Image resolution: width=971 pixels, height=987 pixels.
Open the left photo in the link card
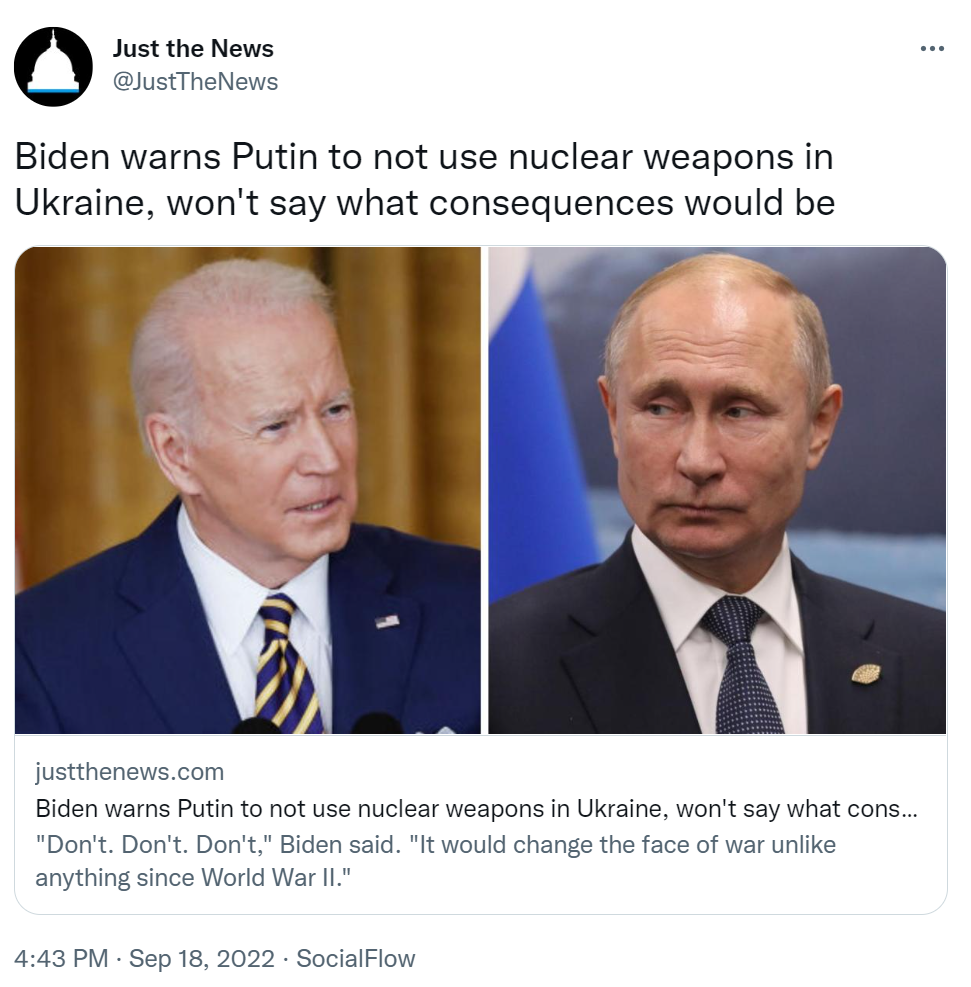tap(248, 490)
